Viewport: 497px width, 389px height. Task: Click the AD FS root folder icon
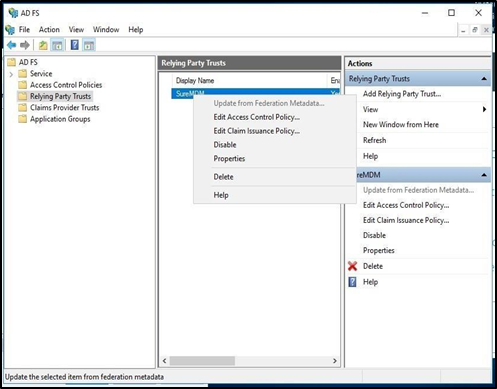pos(12,62)
